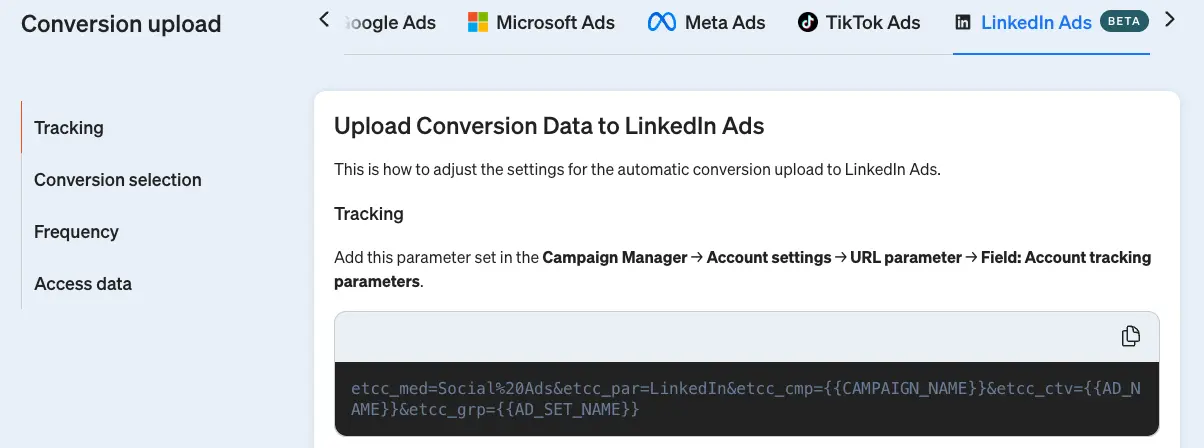Select the LinkedIn Ads tab label
The width and height of the screenshot is (1204, 448).
[x=1036, y=22]
